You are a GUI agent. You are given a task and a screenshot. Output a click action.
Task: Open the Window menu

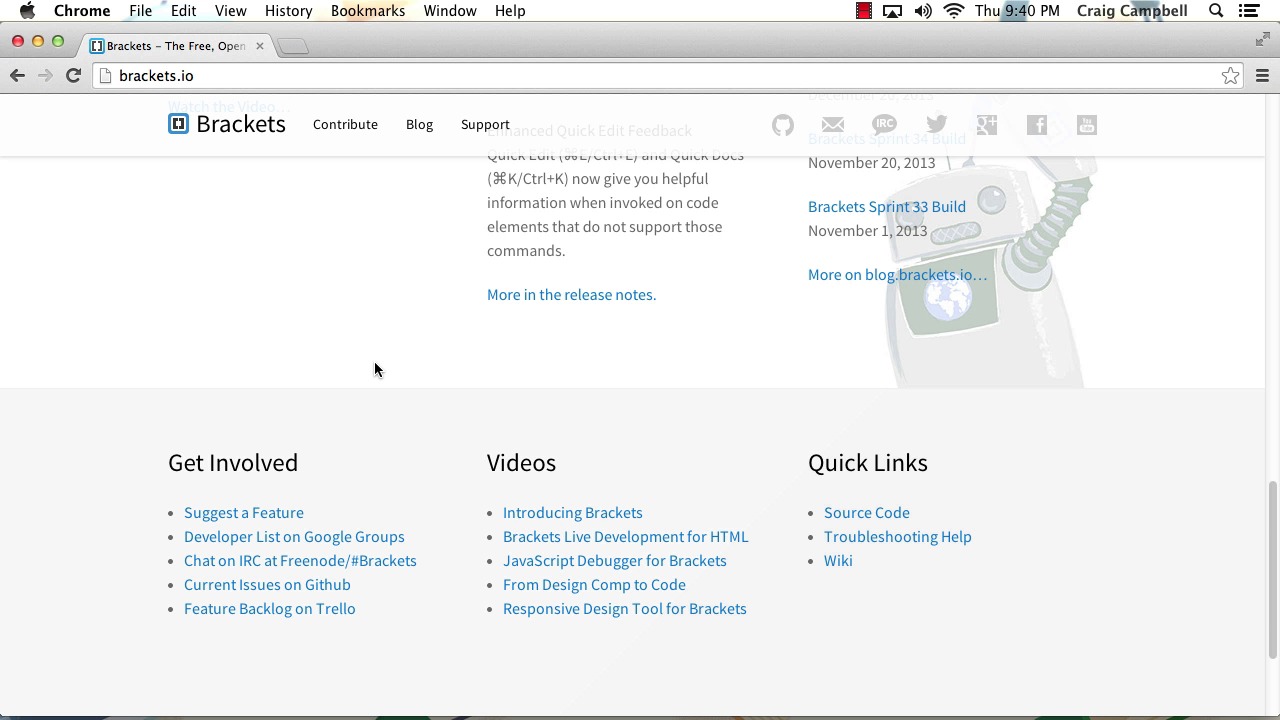450,11
